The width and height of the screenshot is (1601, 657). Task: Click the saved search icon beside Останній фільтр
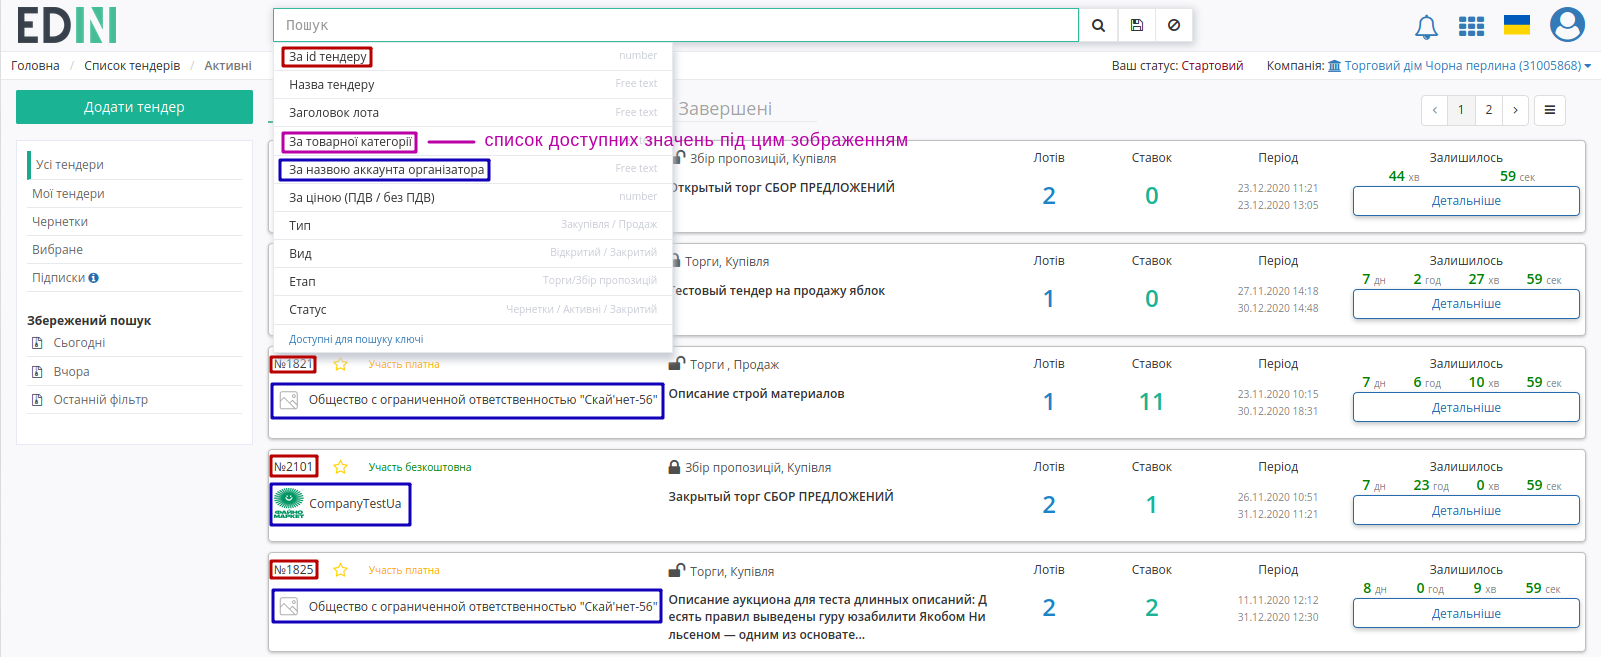point(36,400)
